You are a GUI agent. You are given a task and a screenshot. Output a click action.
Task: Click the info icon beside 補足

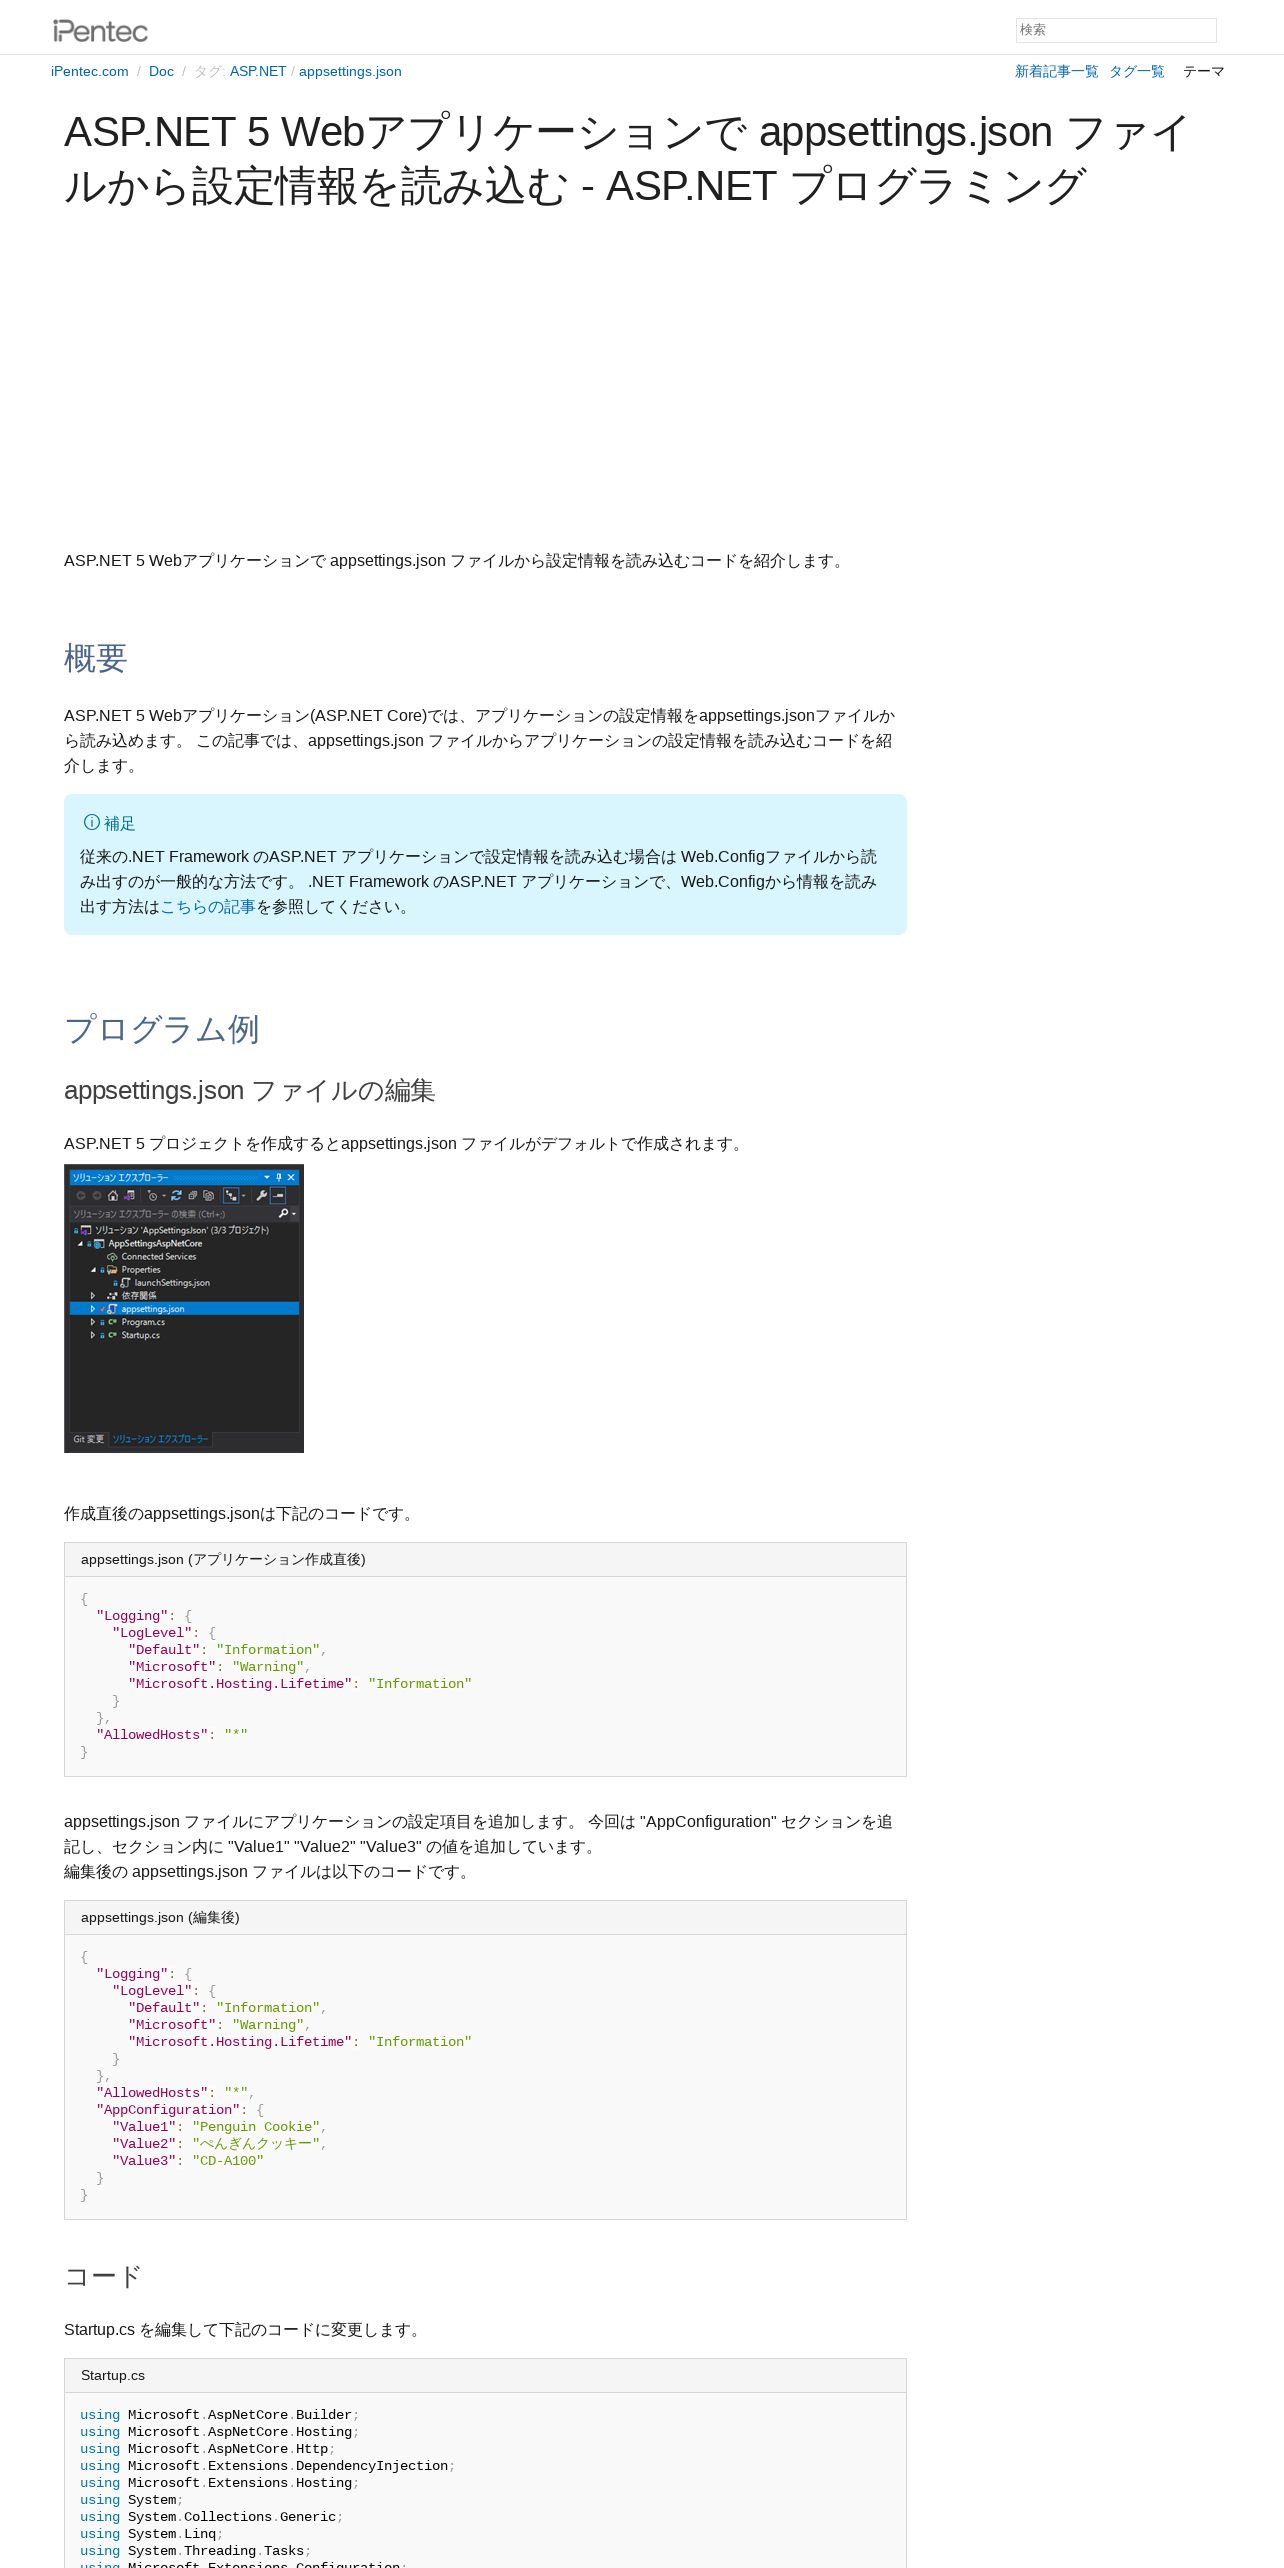point(92,822)
